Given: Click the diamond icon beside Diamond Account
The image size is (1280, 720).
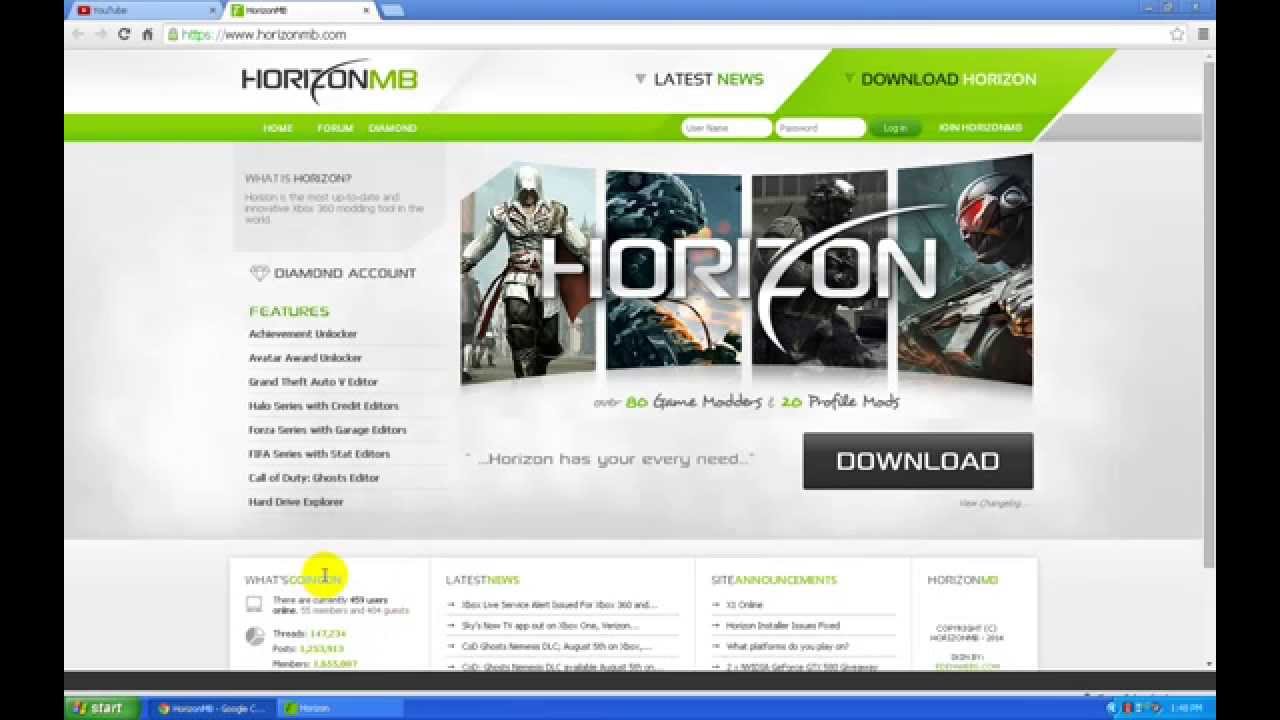Looking at the screenshot, I should (x=259, y=273).
